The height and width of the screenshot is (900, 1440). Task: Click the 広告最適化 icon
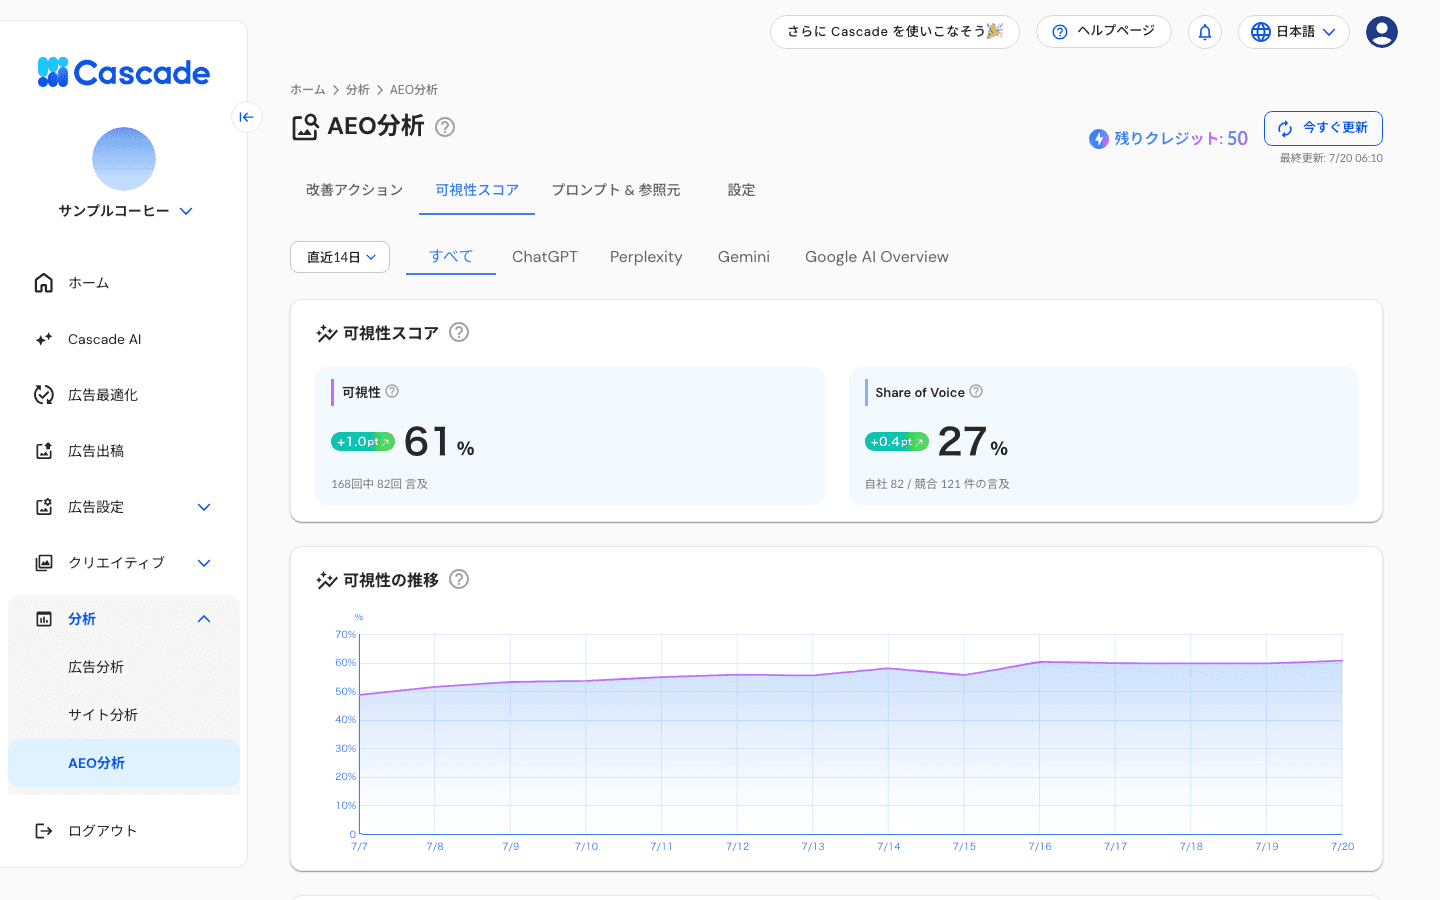44,395
